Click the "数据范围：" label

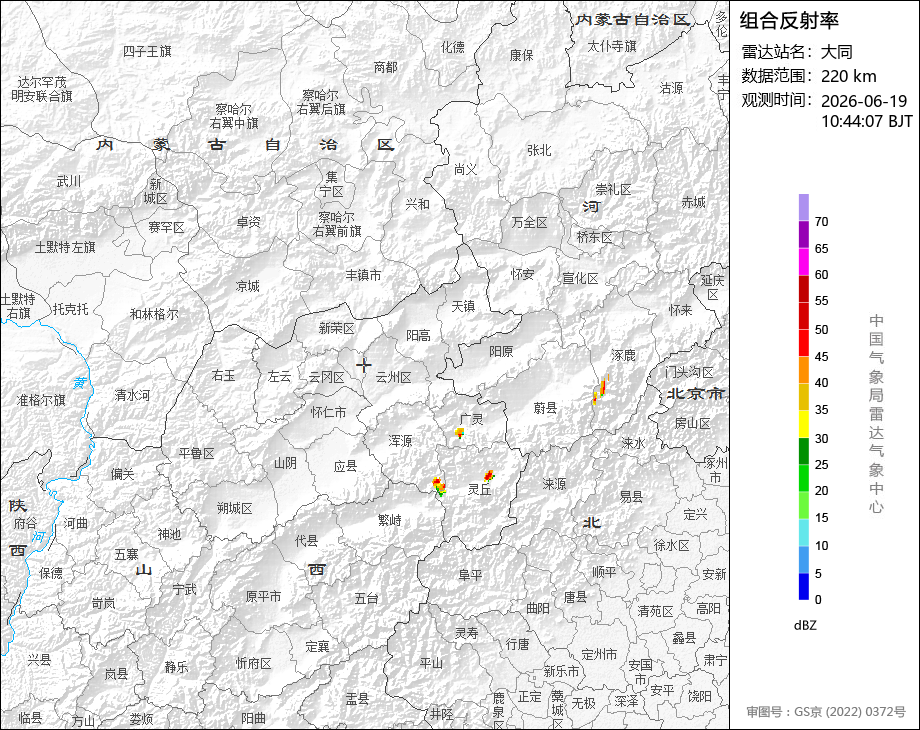click(779, 76)
